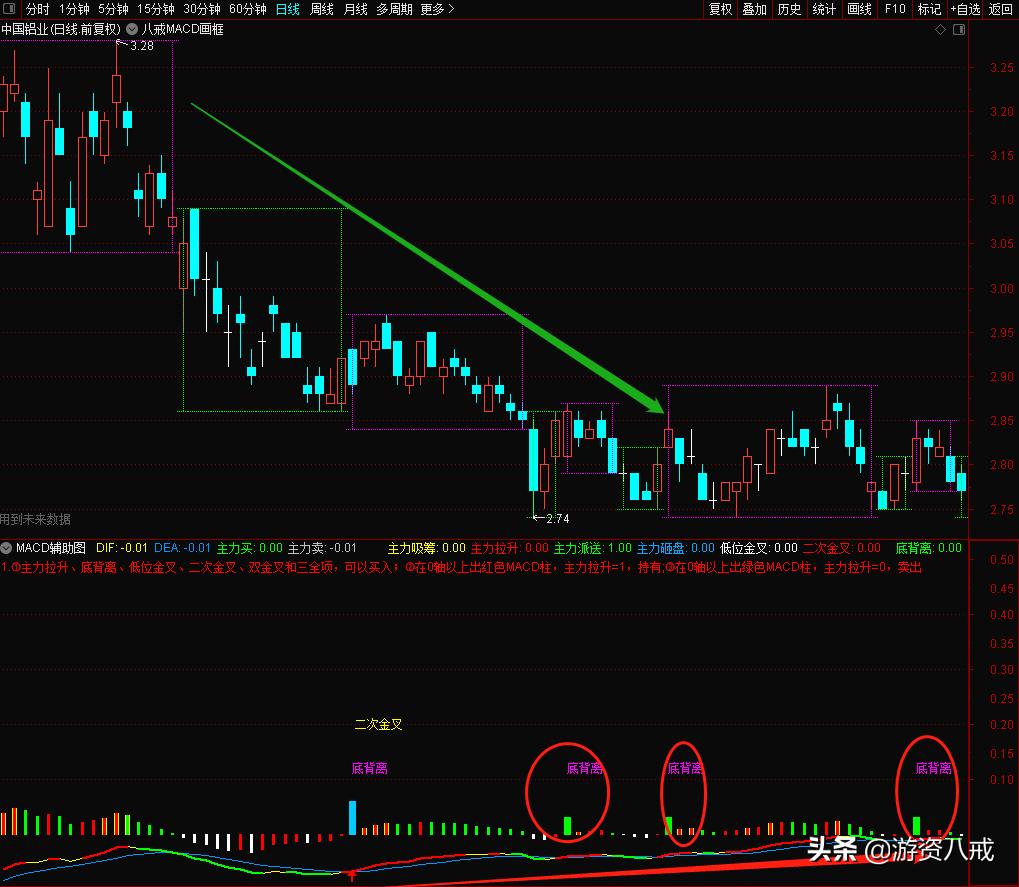Viewport: 1019px width, 887px height.
Task: Click the tall blue MACD signal bar
Action: (x=352, y=817)
